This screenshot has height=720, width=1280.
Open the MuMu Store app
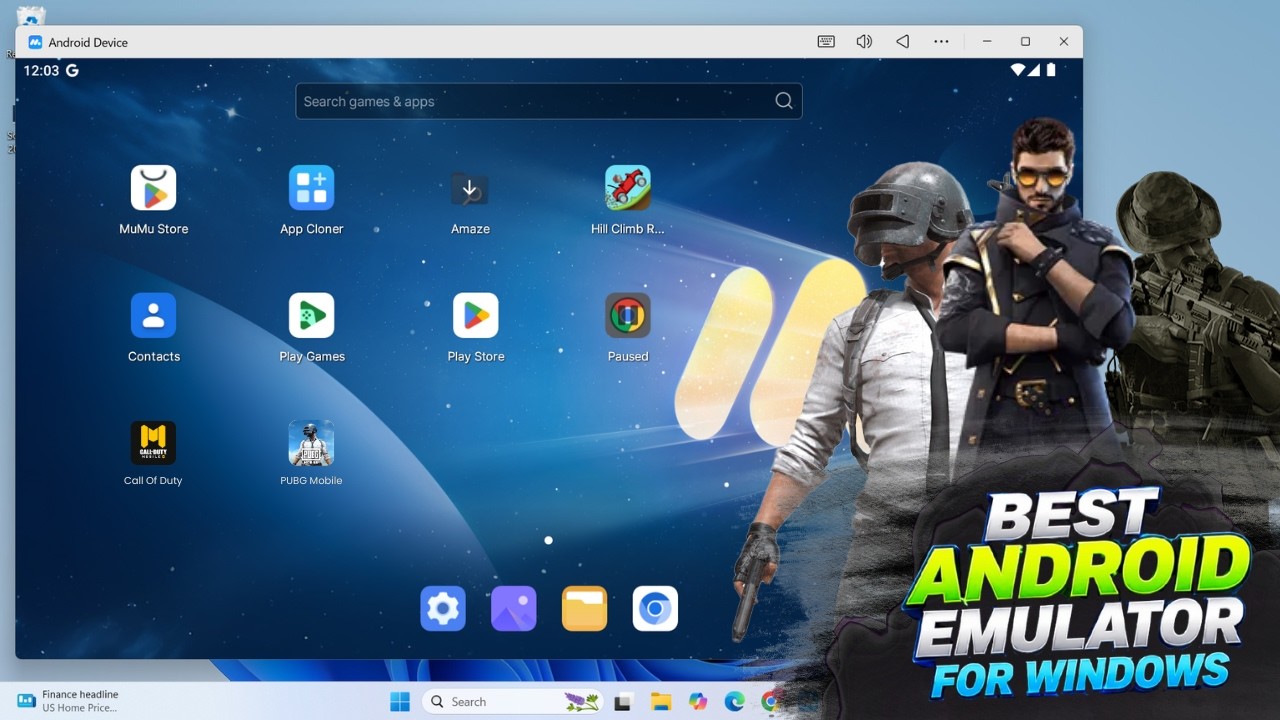click(x=153, y=188)
